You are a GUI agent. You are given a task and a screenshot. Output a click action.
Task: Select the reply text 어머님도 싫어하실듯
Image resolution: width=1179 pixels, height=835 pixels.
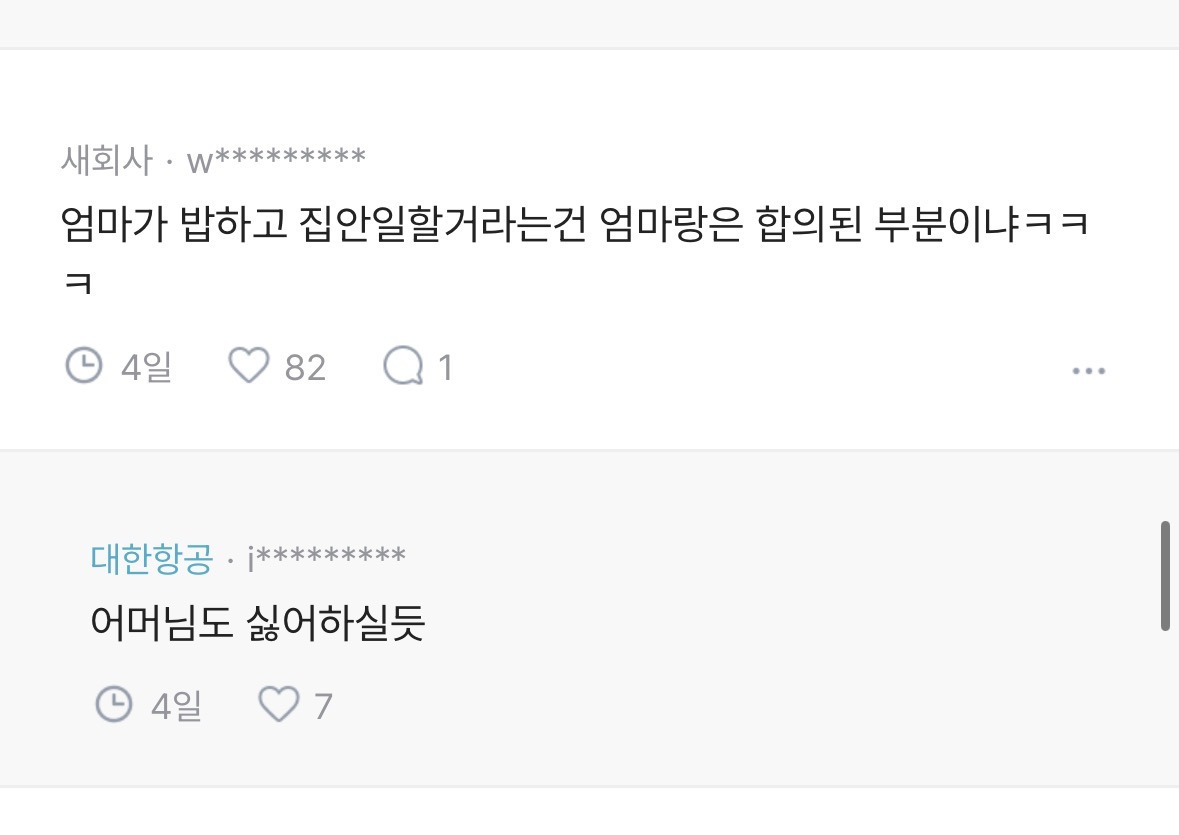pyautogui.click(x=258, y=624)
